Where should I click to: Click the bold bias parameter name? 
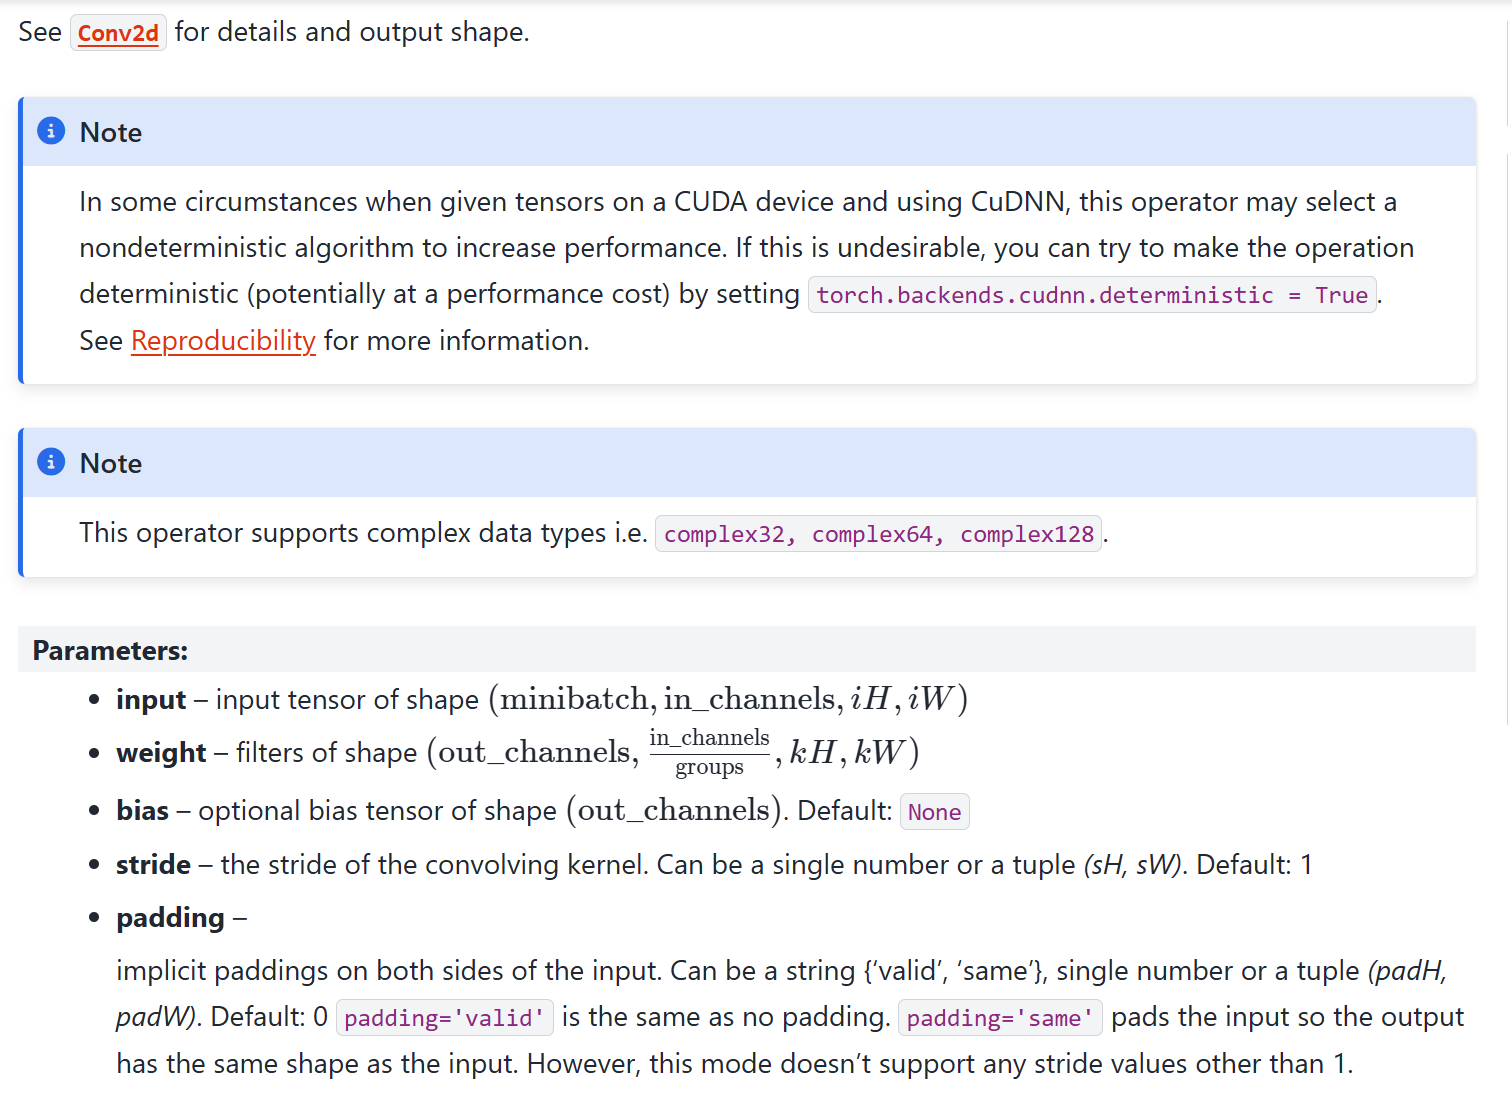click(142, 811)
